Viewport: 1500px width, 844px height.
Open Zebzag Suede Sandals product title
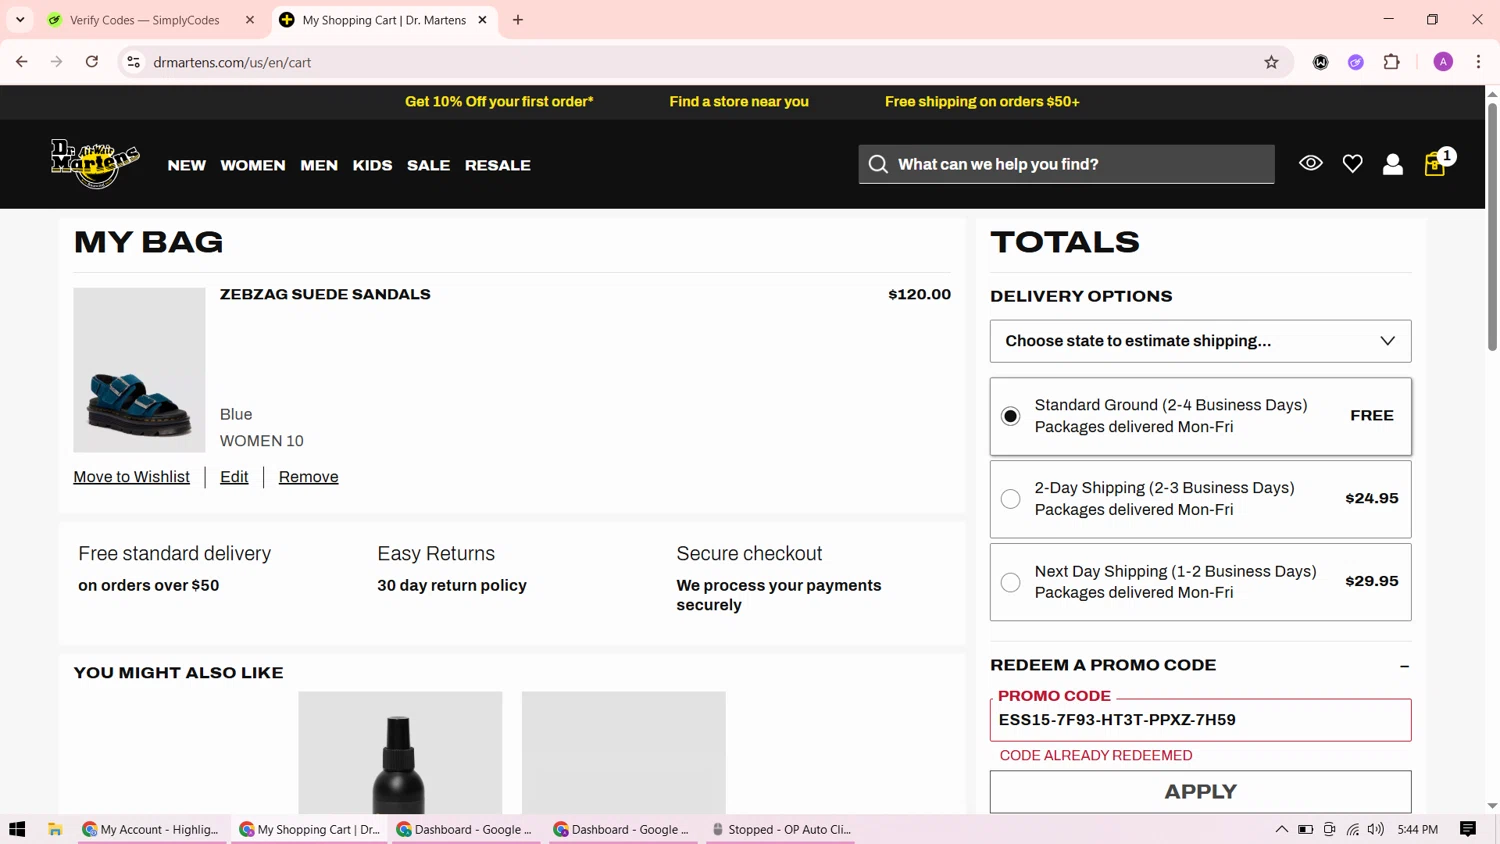pyautogui.click(x=325, y=294)
